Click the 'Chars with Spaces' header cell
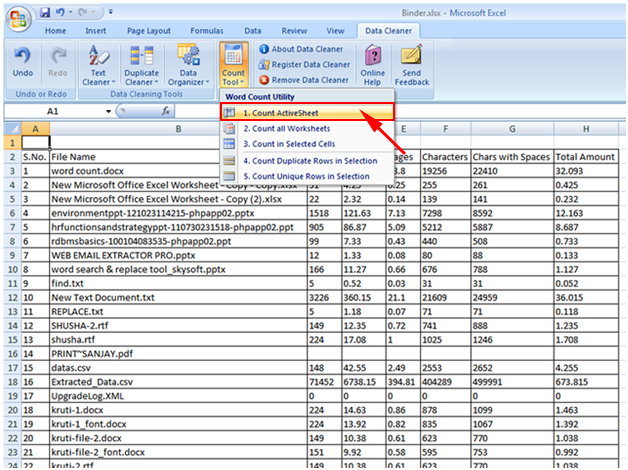This screenshot has height=470, width=628. coord(512,157)
